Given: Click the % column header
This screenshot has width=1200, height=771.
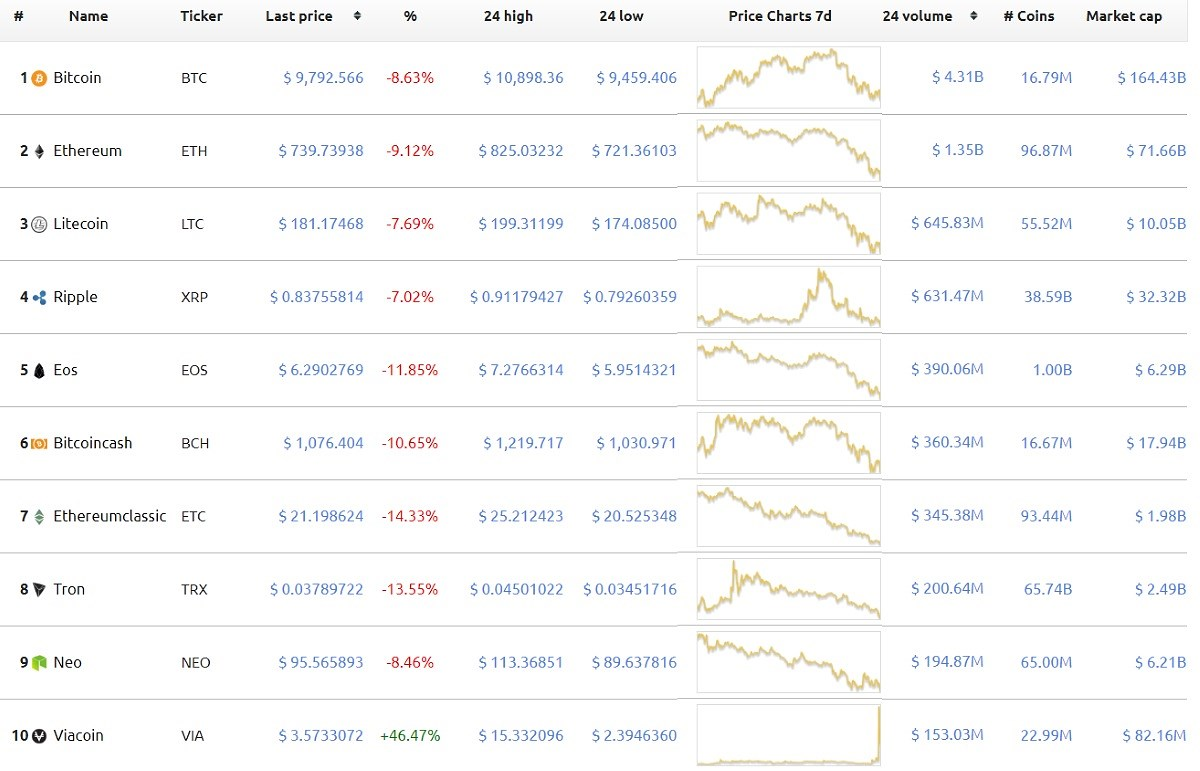Looking at the screenshot, I should 410,16.
